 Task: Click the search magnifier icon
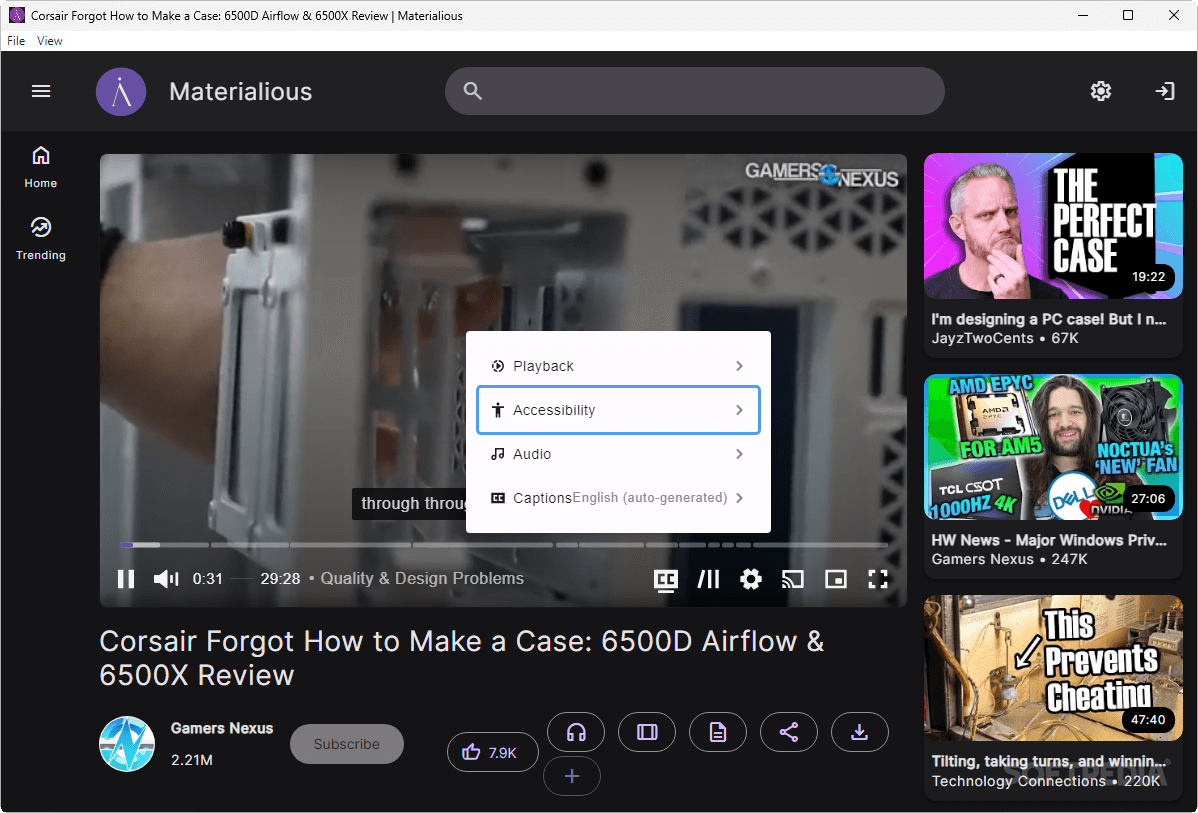pyautogui.click(x=473, y=92)
